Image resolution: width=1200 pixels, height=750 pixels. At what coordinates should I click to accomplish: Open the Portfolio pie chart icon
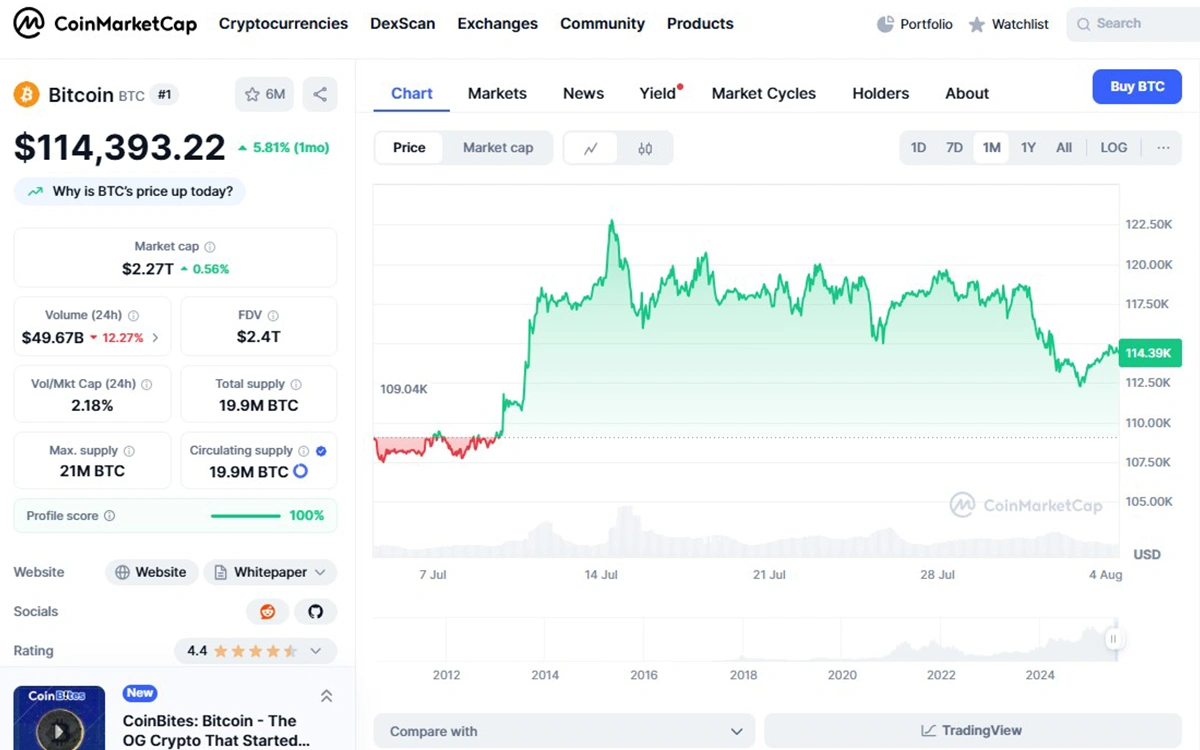(885, 24)
